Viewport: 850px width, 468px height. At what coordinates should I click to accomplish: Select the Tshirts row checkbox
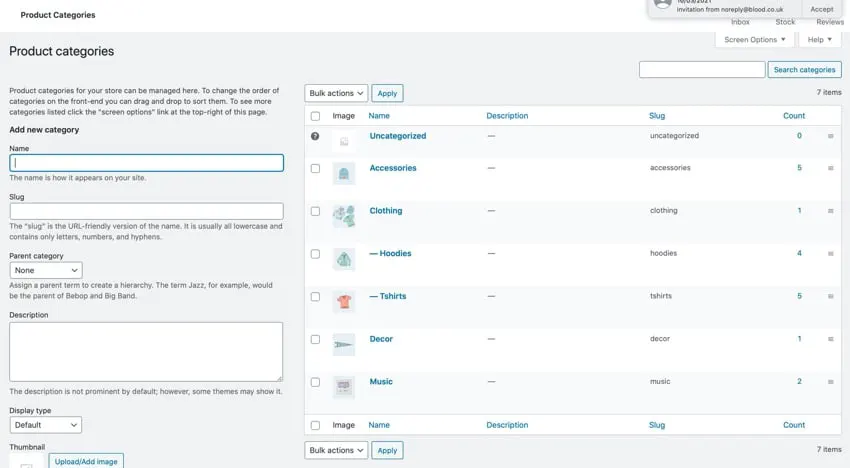point(315,297)
